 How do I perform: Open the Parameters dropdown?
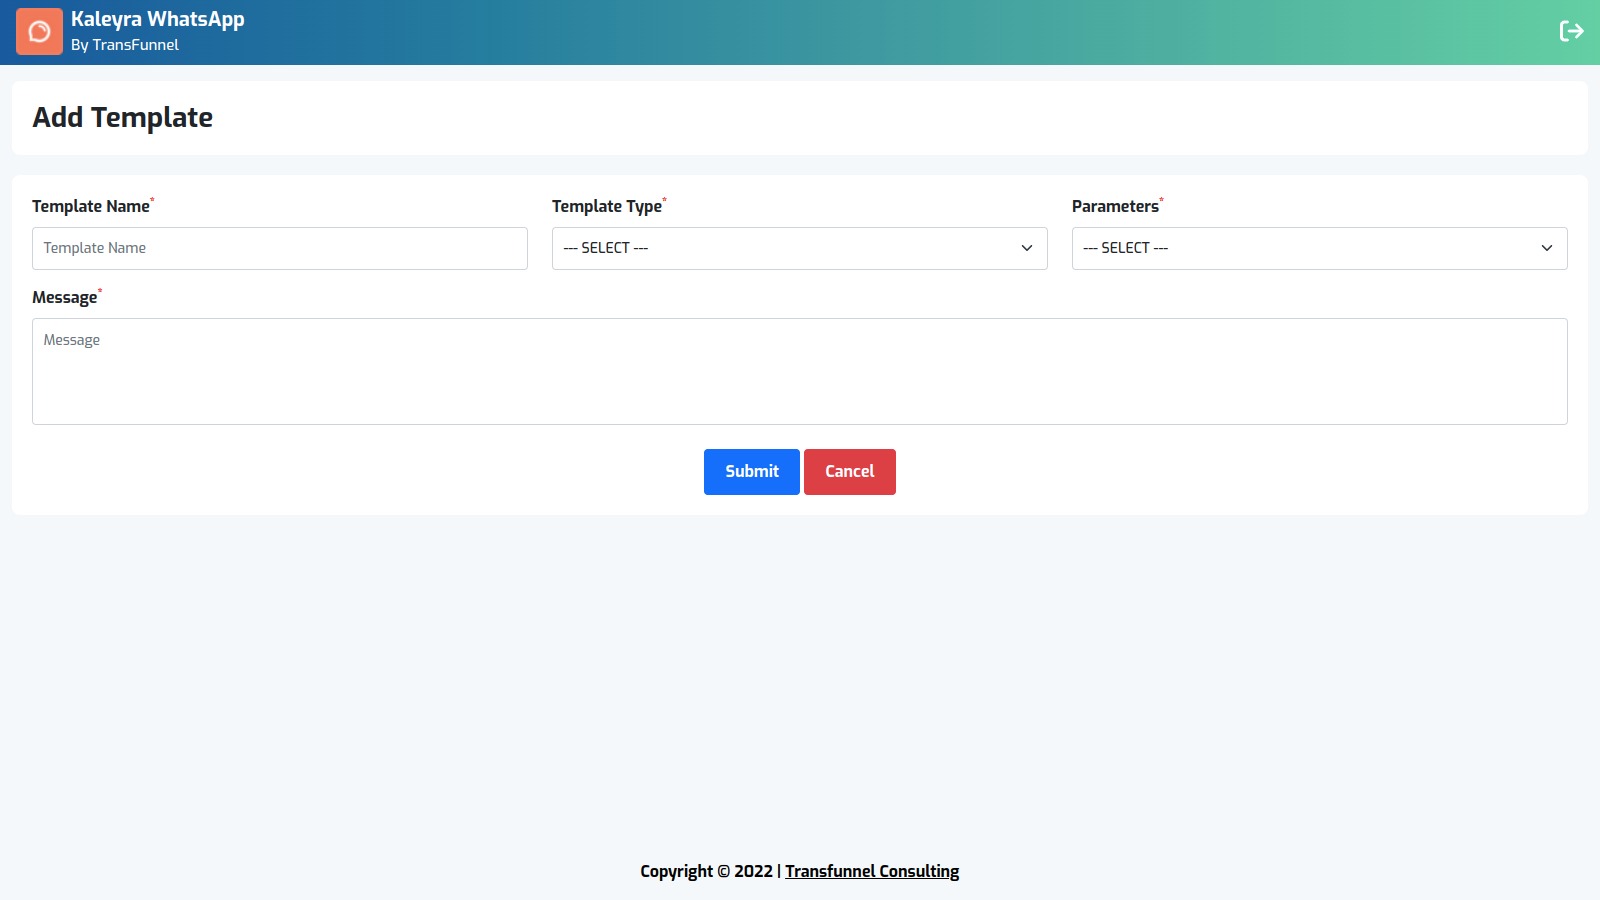(x=1319, y=248)
